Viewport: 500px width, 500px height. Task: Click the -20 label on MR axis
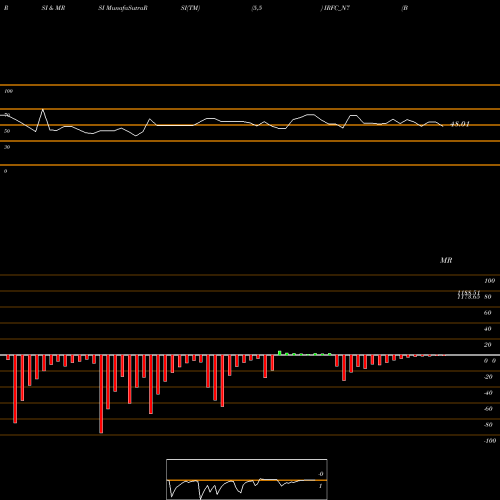488,377
